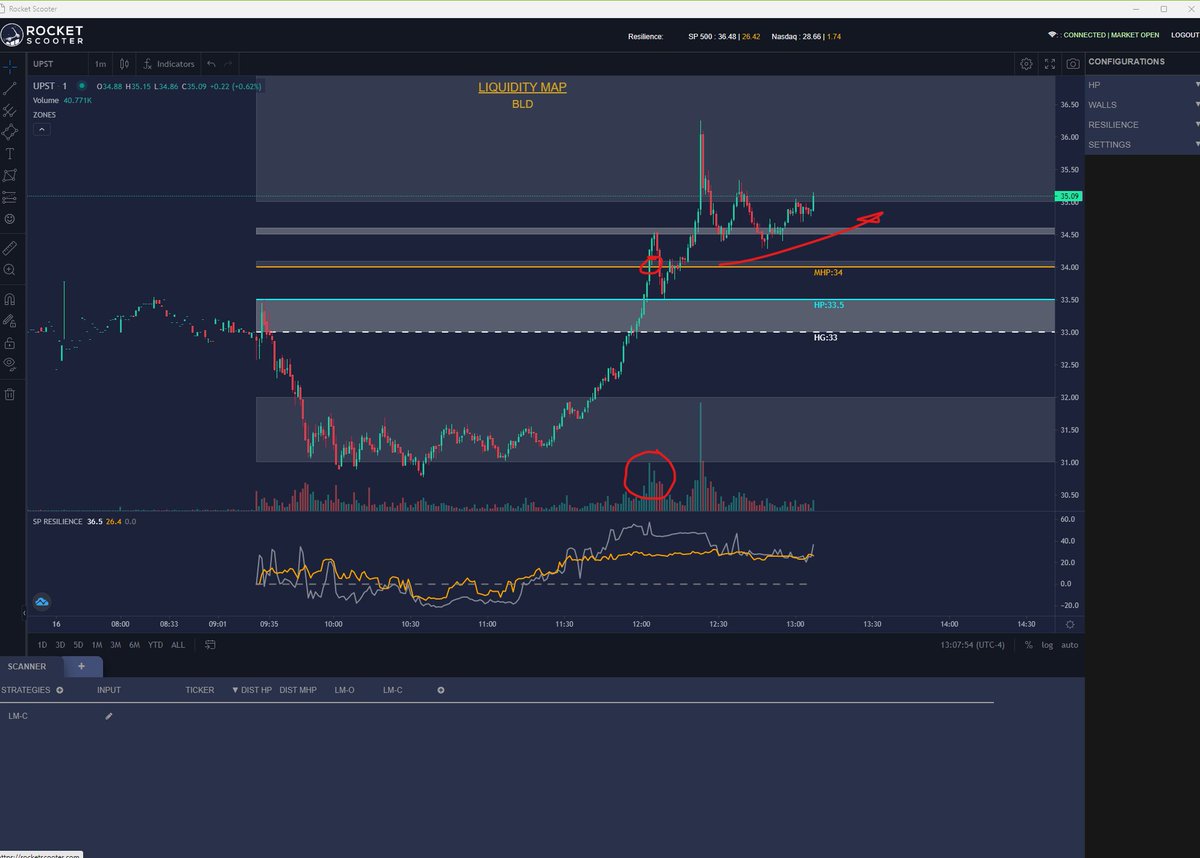Set time range to ALL
1200x858 pixels.
178,645
